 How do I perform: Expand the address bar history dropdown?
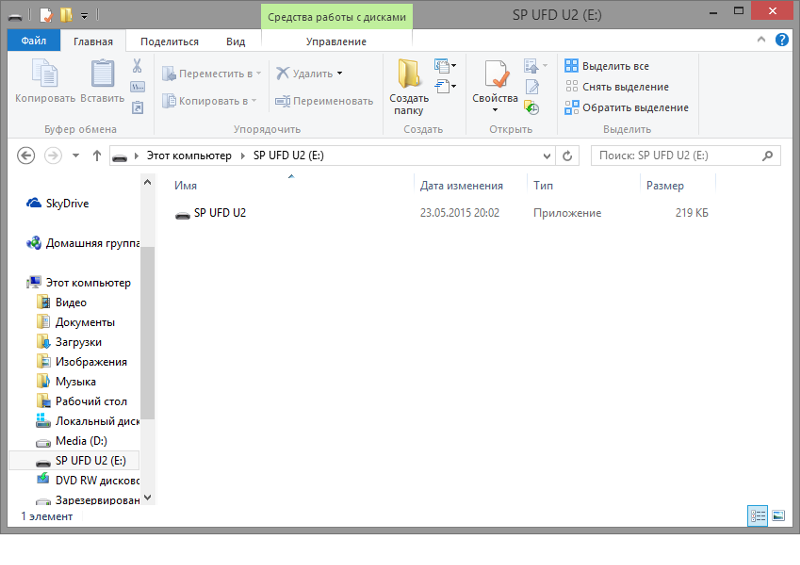pos(547,156)
